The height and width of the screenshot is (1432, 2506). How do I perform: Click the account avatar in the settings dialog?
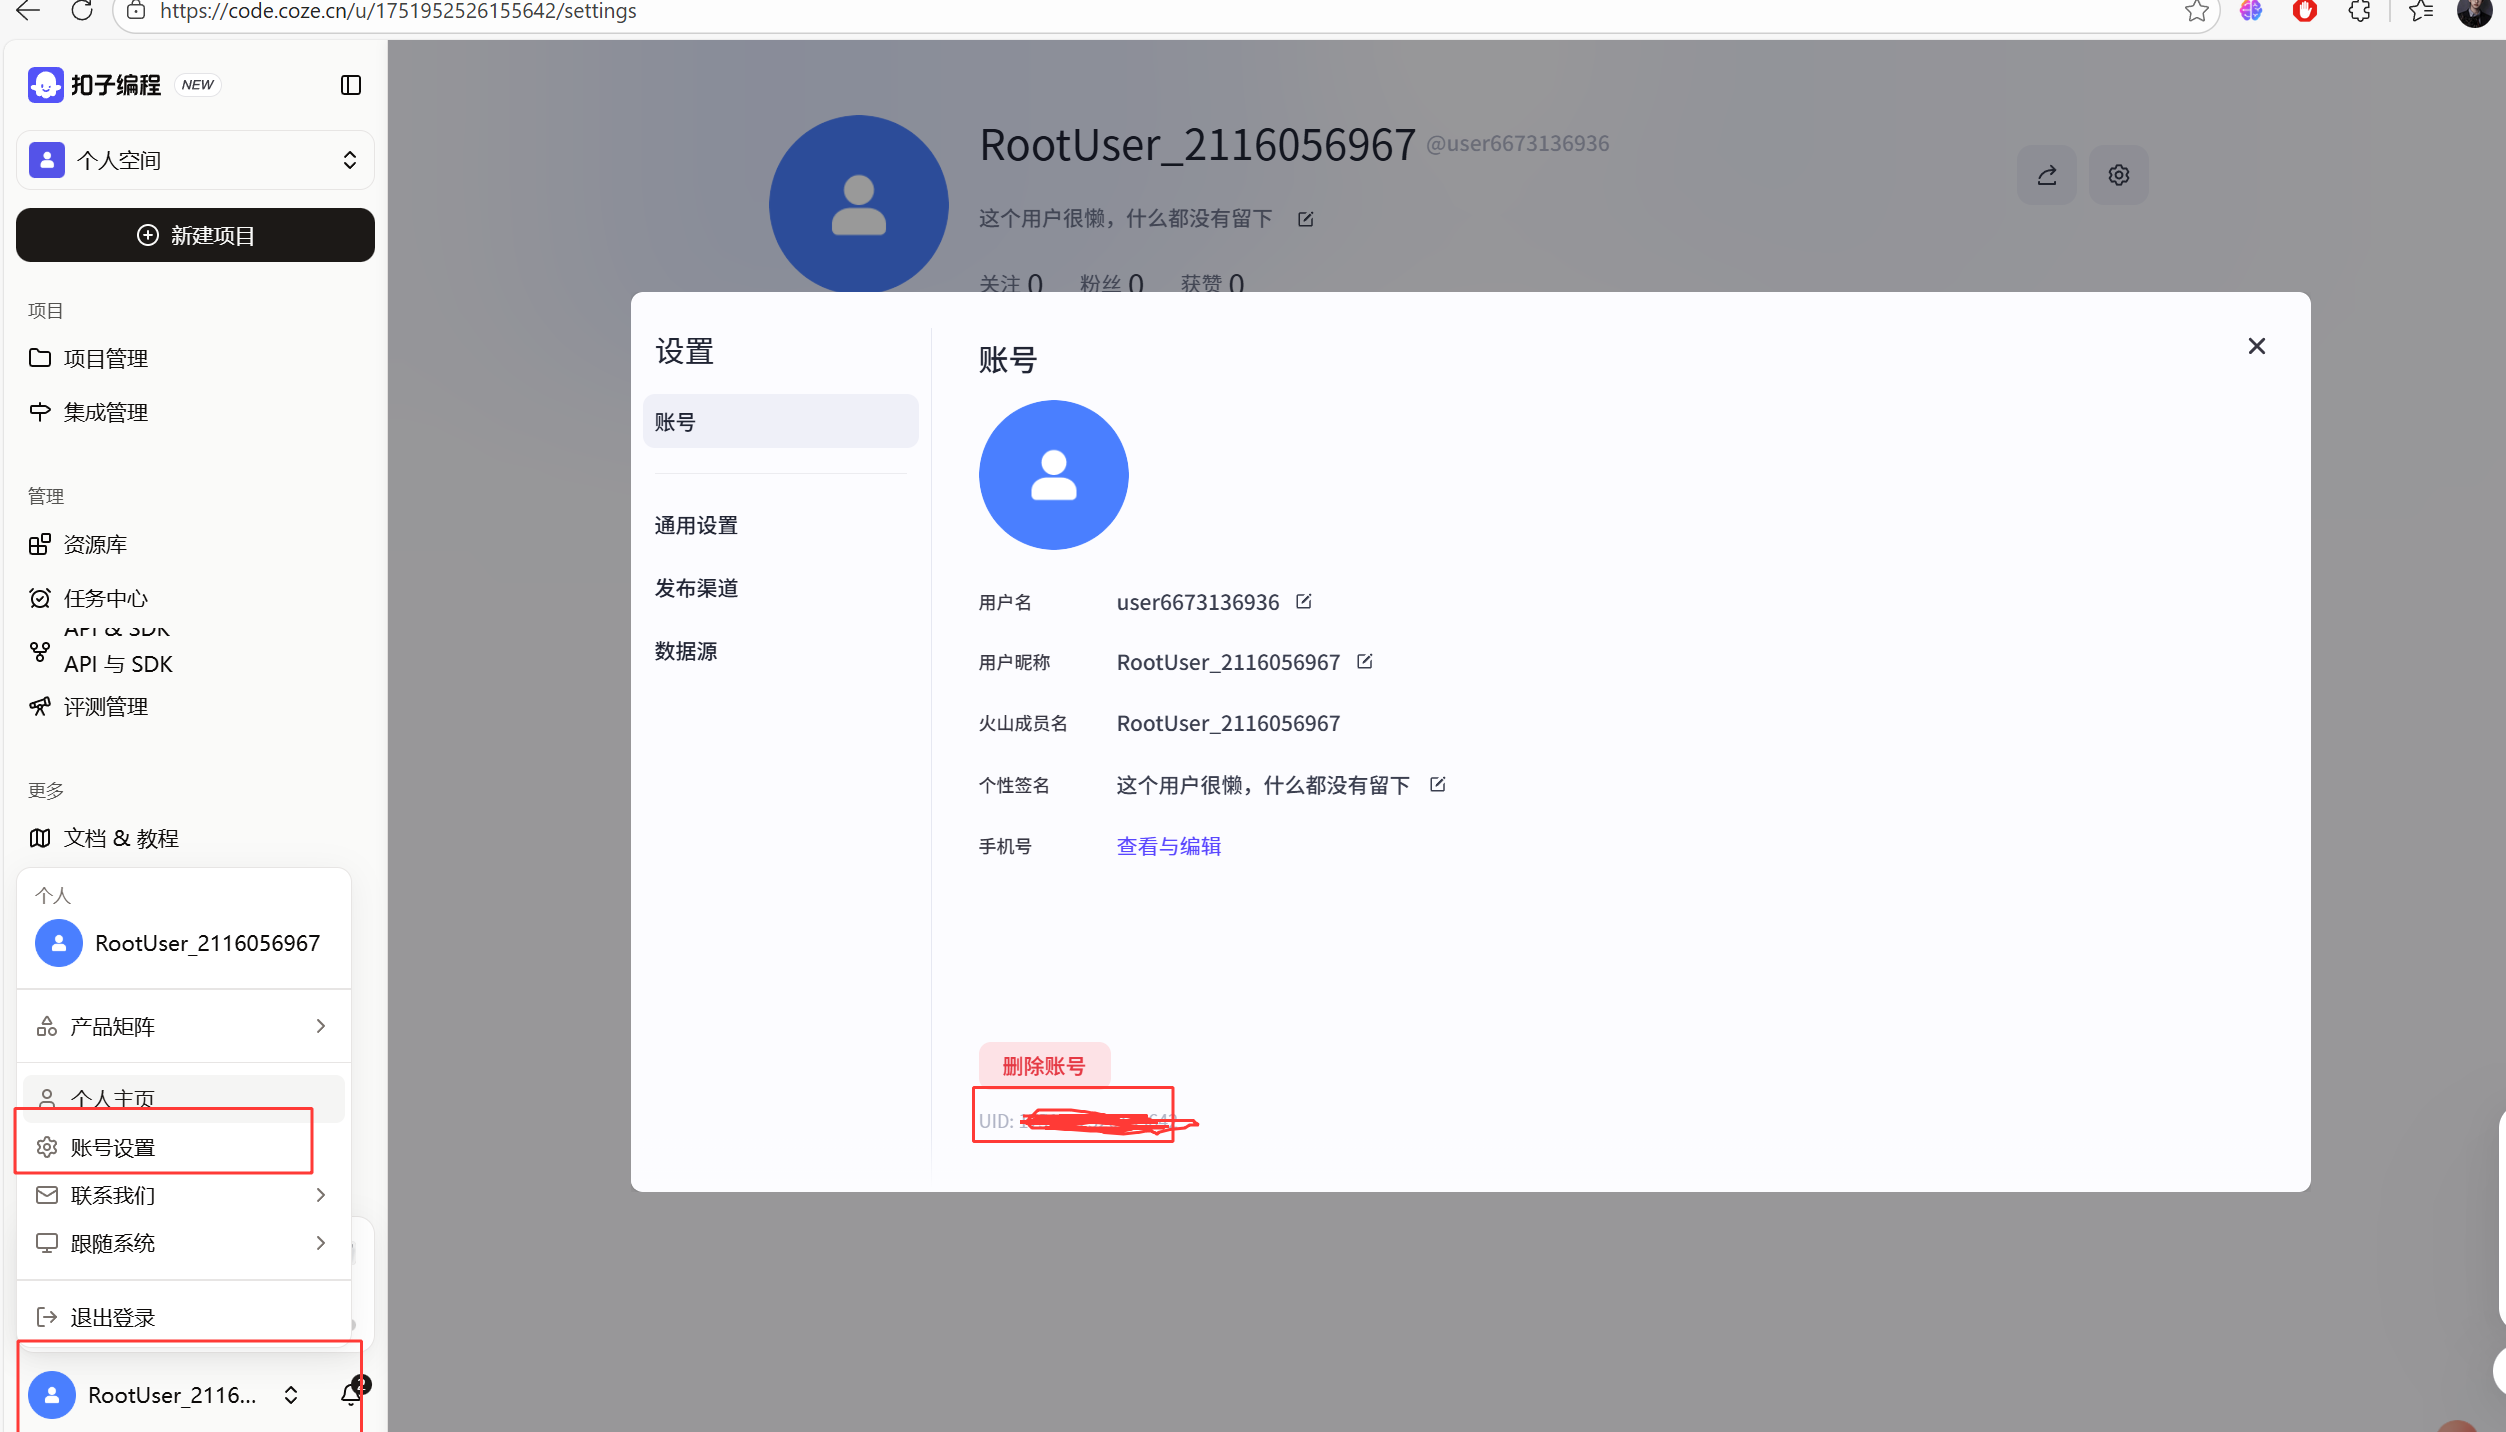pyautogui.click(x=1054, y=475)
